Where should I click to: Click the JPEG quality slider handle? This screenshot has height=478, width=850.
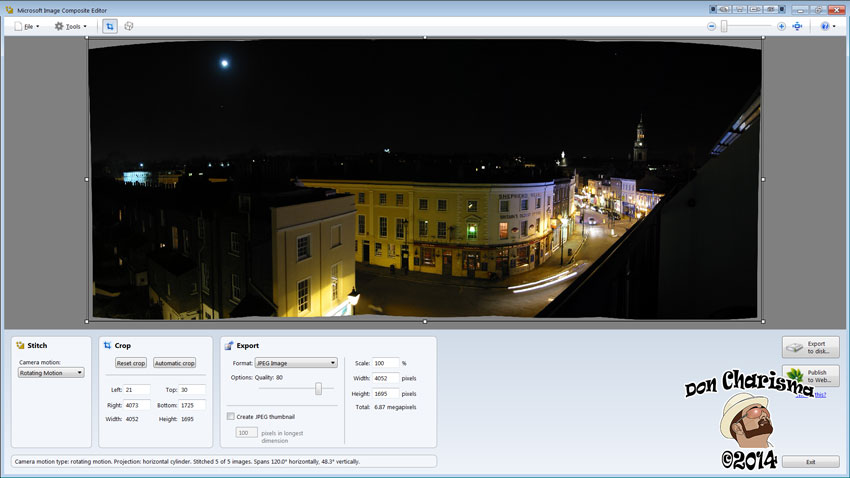(318, 389)
